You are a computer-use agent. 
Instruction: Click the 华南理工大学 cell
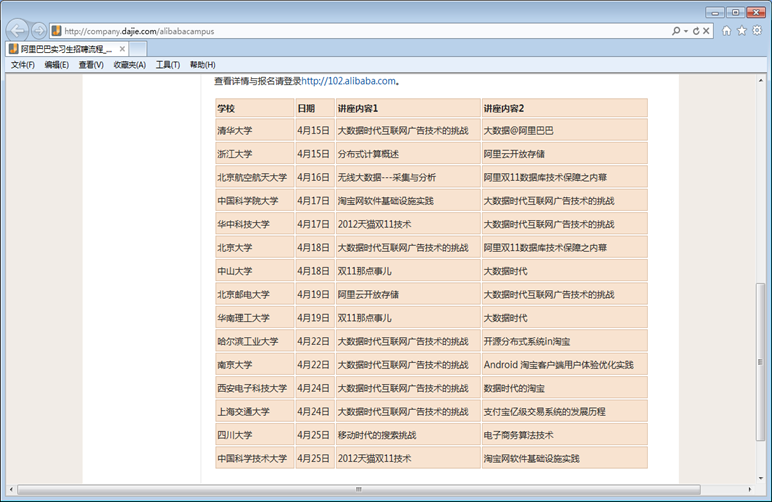(255, 318)
